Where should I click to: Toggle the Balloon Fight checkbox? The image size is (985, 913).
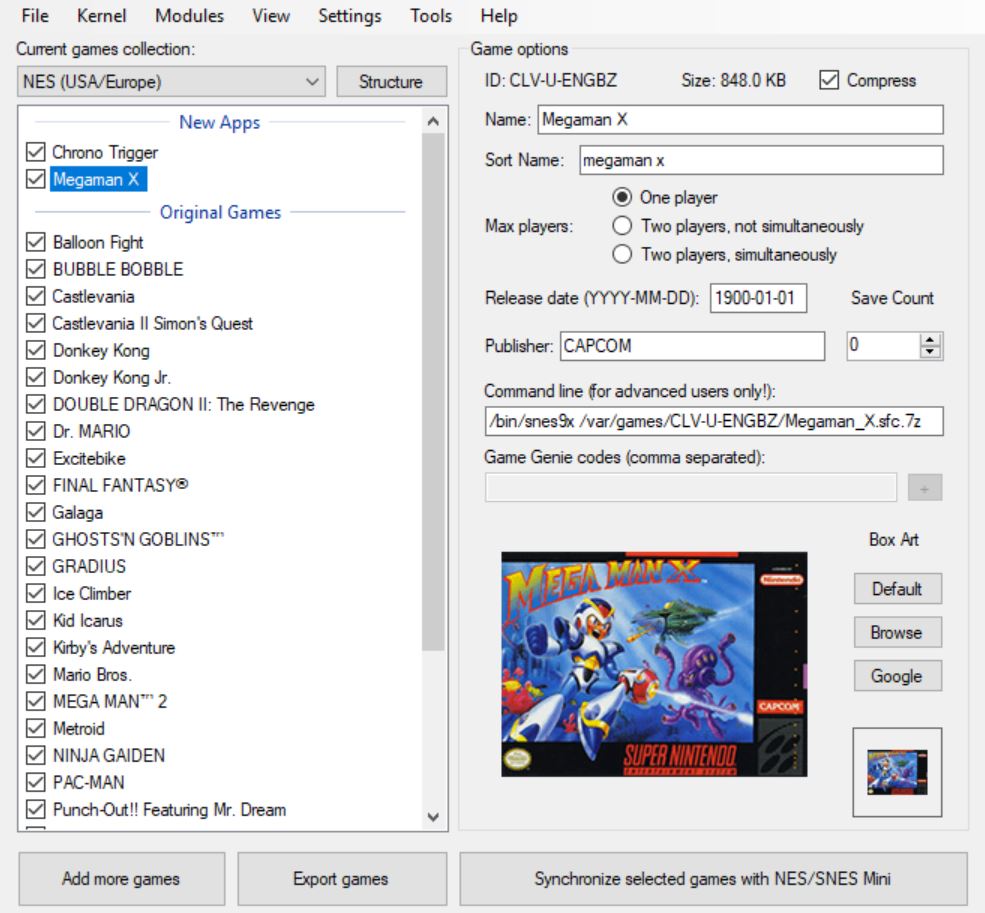36,242
